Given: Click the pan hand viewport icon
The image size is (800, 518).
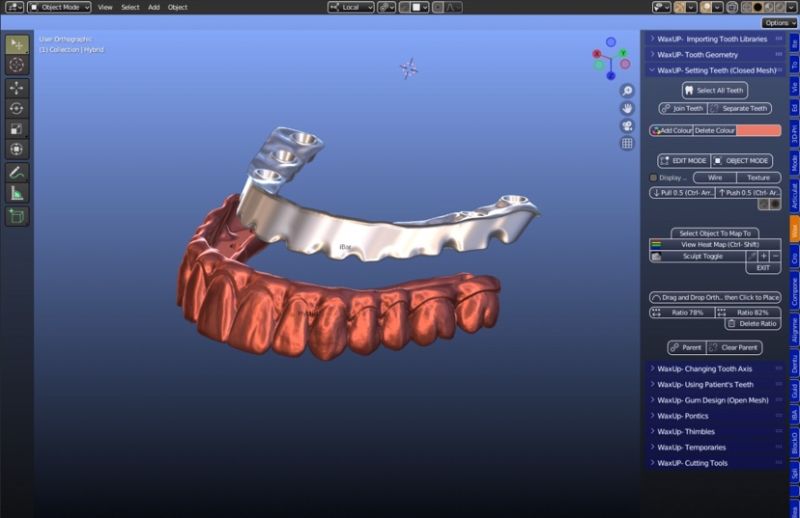Looking at the screenshot, I should [x=627, y=108].
